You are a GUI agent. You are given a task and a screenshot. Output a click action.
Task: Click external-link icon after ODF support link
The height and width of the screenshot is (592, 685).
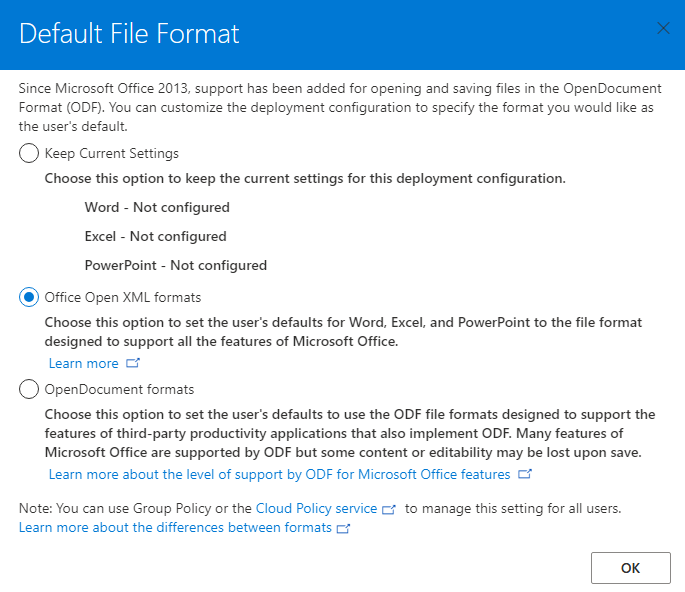(525, 474)
